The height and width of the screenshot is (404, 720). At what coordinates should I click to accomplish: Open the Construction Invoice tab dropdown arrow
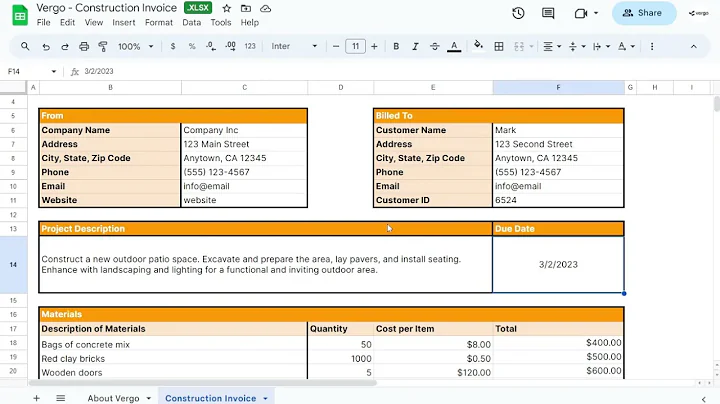(x=265, y=398)
